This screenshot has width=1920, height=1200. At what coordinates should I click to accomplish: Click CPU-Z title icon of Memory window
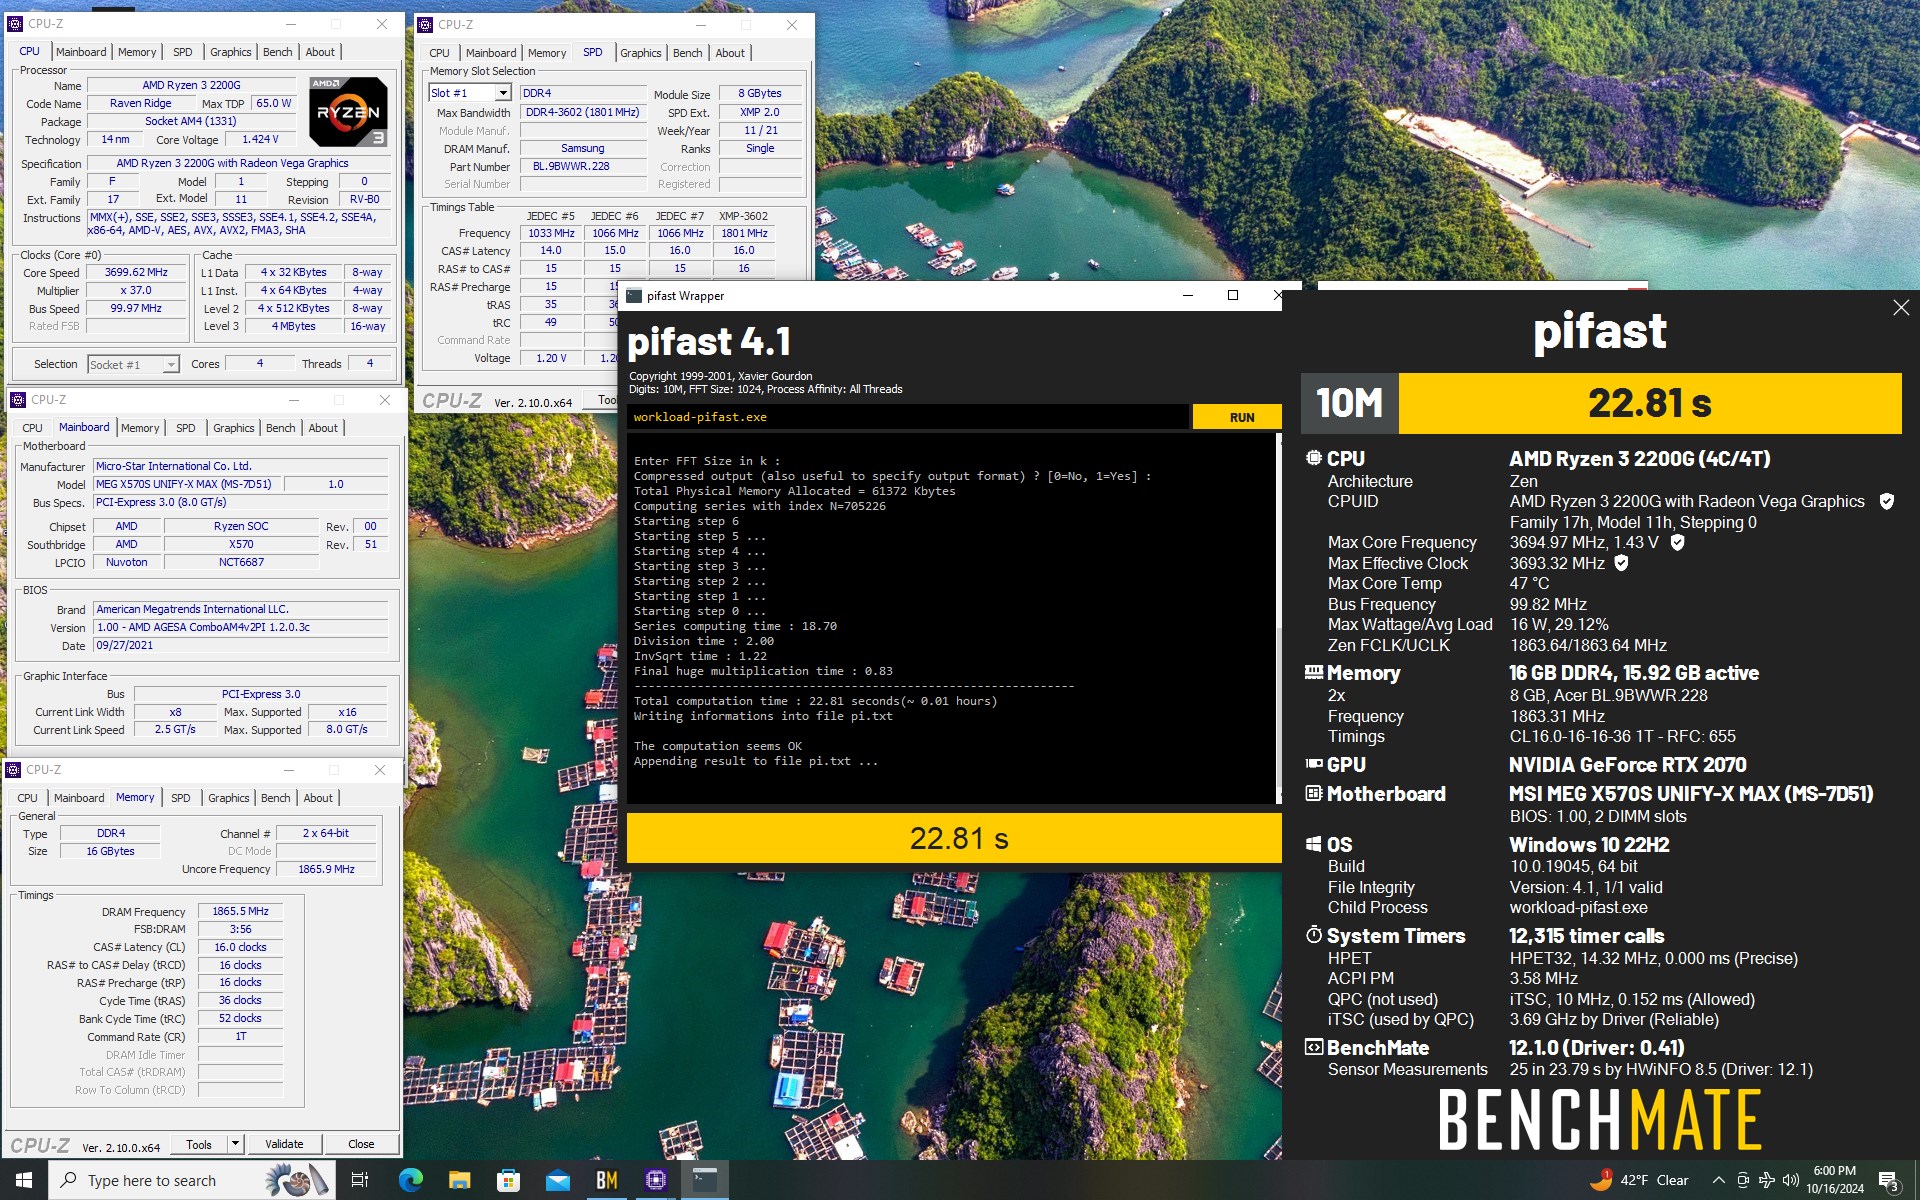[14, 770]
